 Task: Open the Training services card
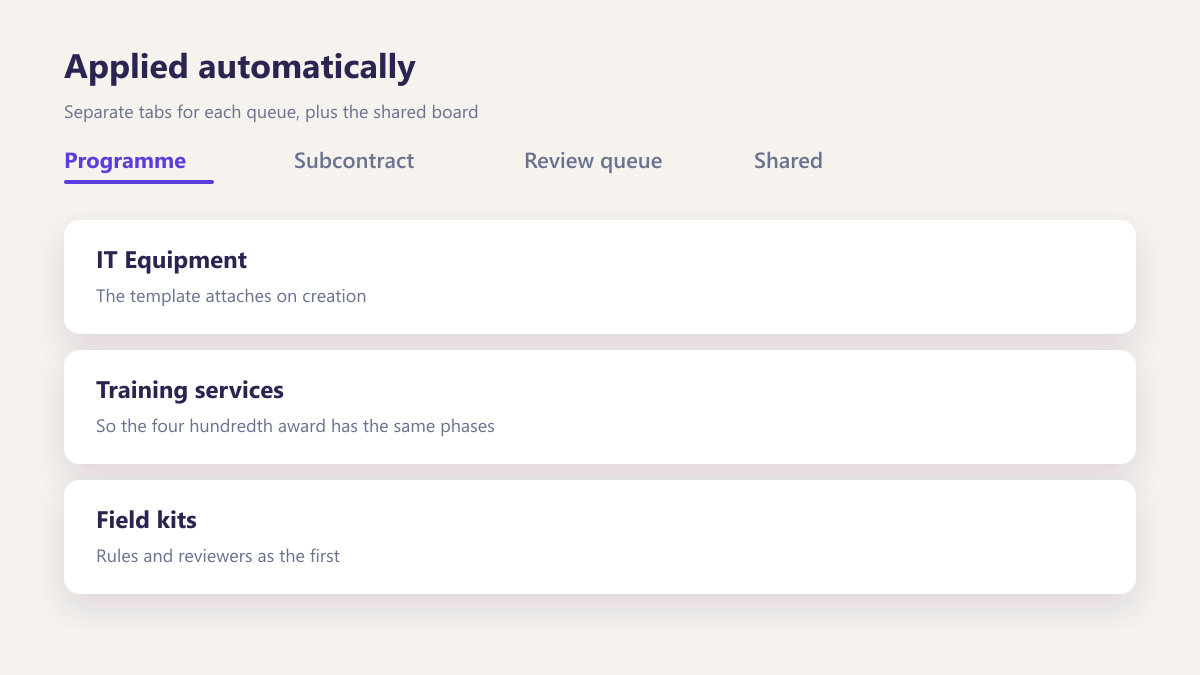tap(600, 407)
